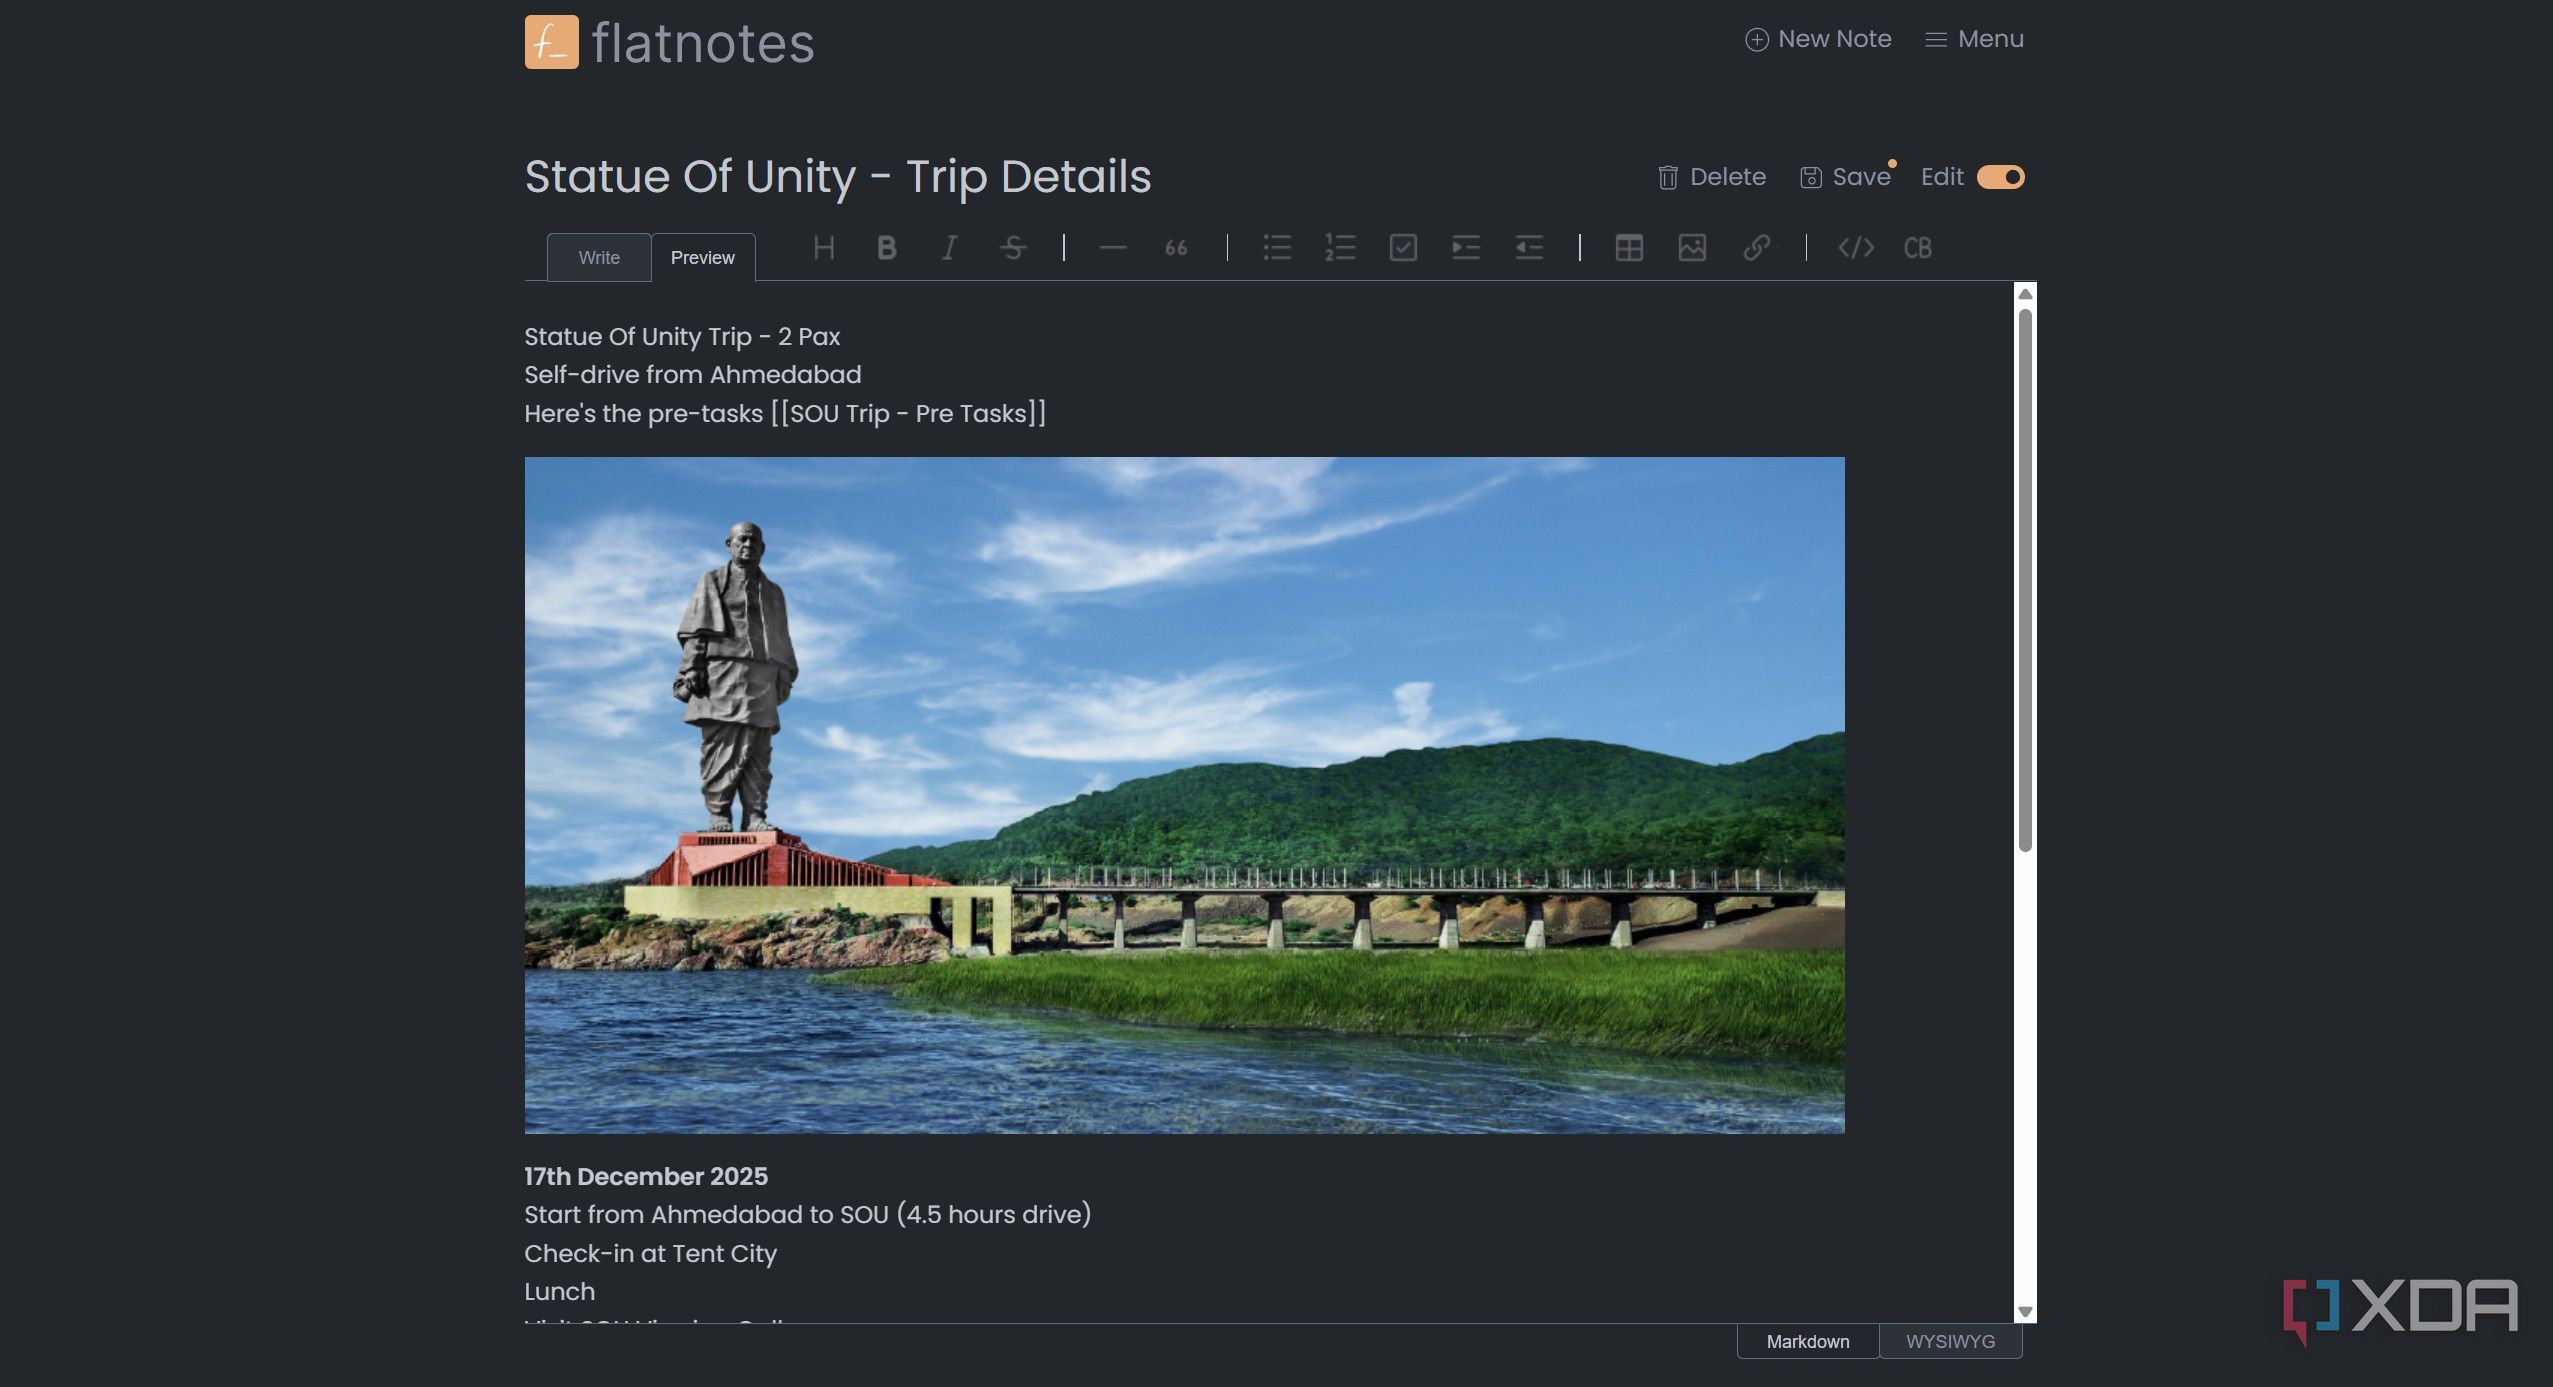Click 'Start from Ahmedabad to SOU' line
Image resolution: width=2553 pixels, height=1387 pixels.
click(808, 1214)
